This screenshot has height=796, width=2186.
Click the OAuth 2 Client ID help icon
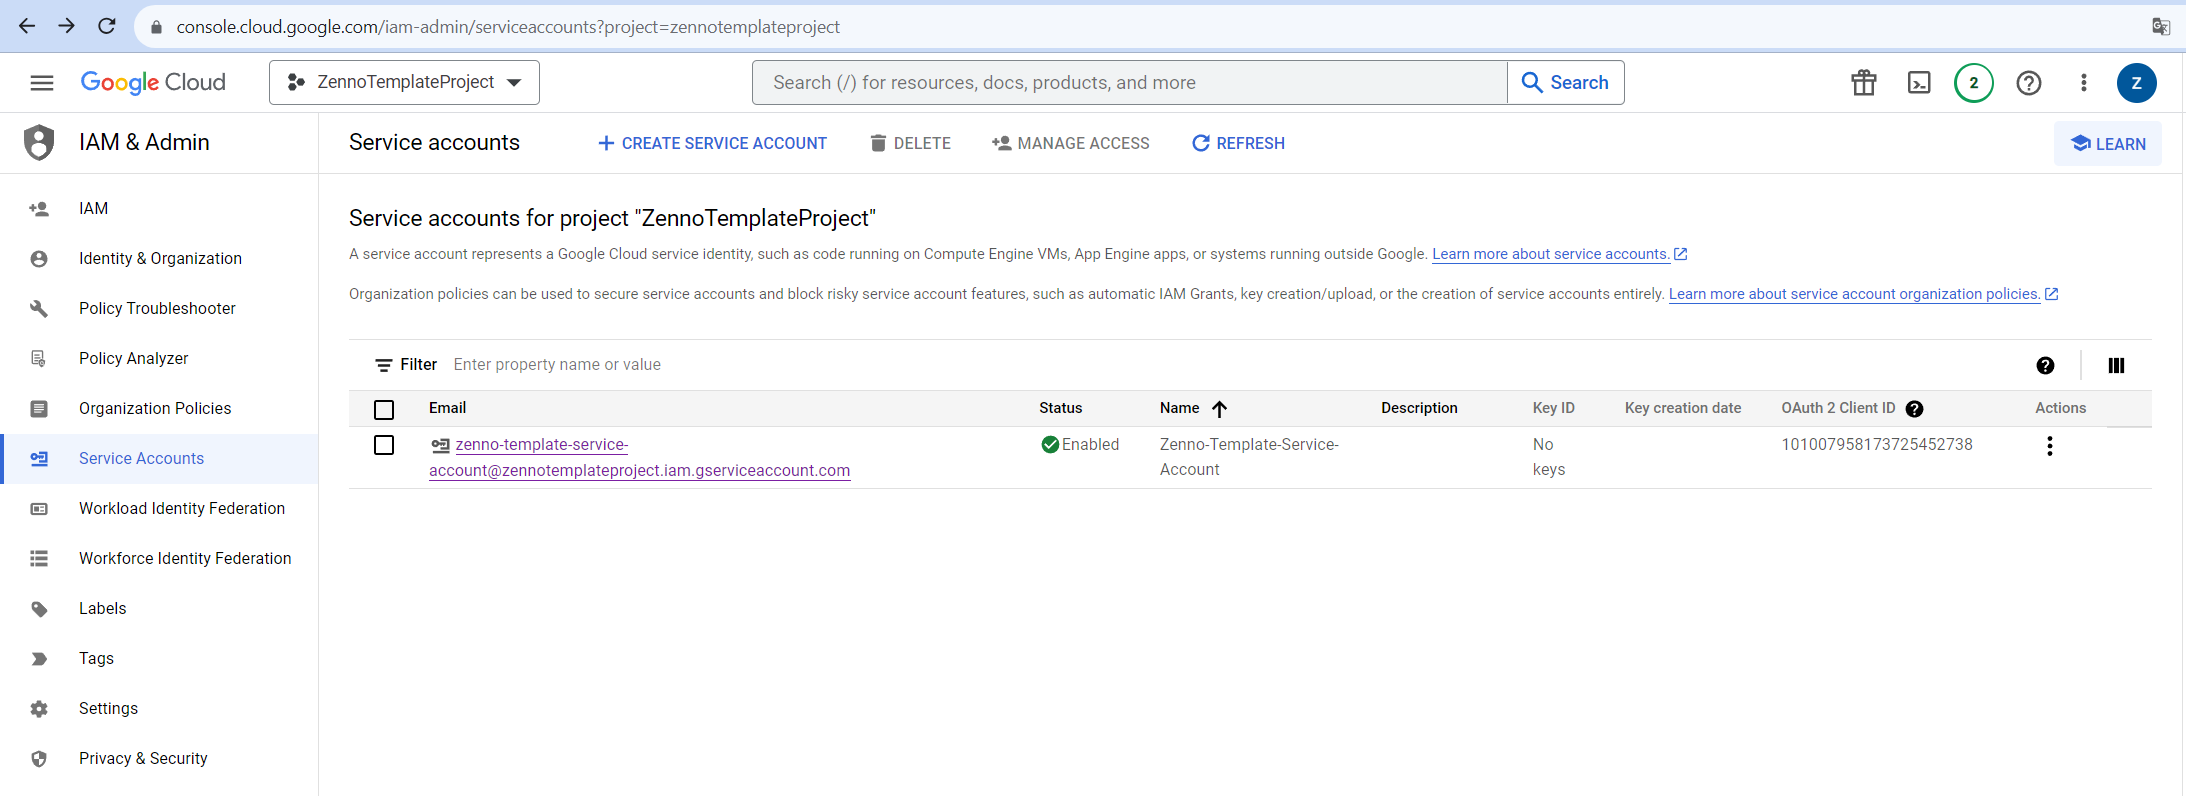(x=1915, y=409)
